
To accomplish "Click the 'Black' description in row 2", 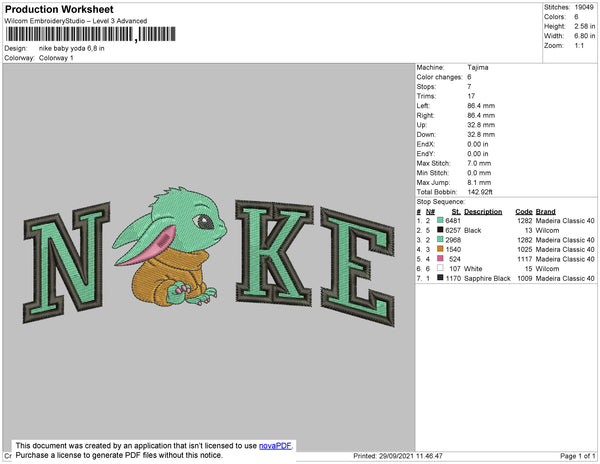I will pyautogui.click(x=473, y=230).
